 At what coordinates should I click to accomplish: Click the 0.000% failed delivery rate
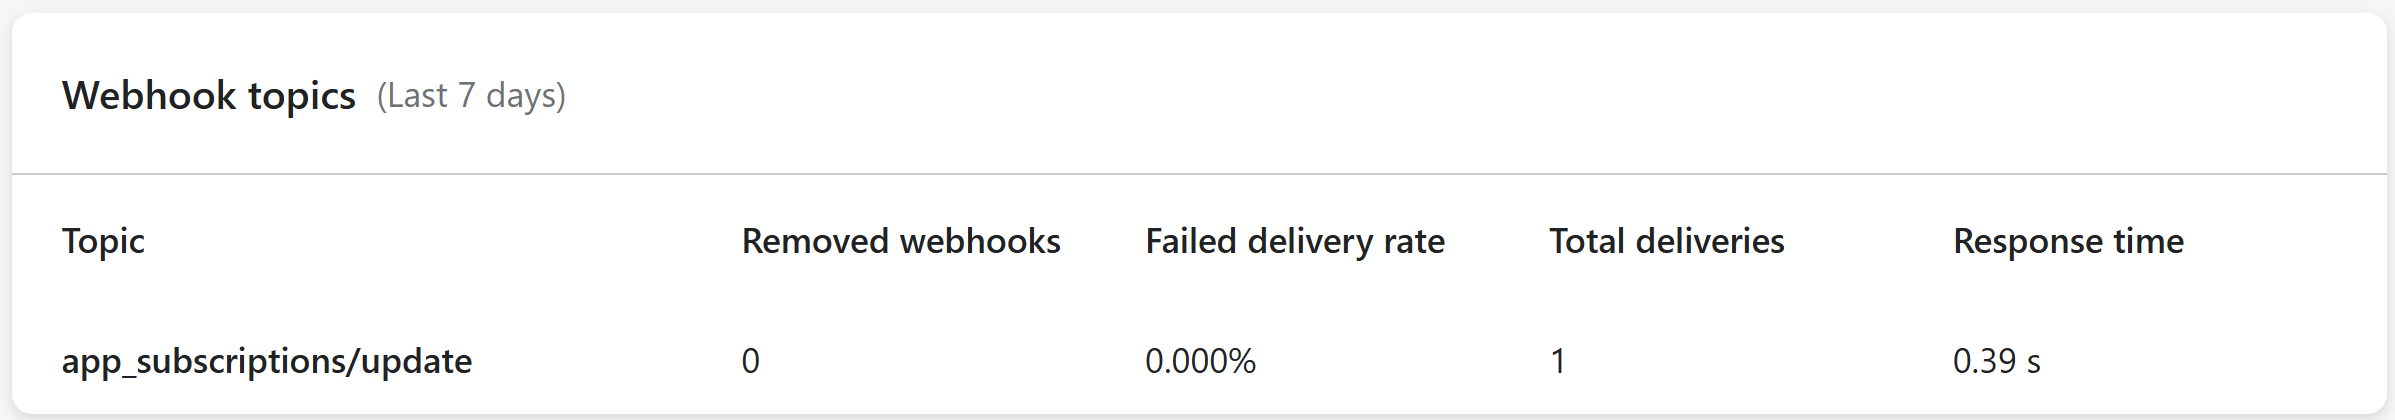point(1199,361)
